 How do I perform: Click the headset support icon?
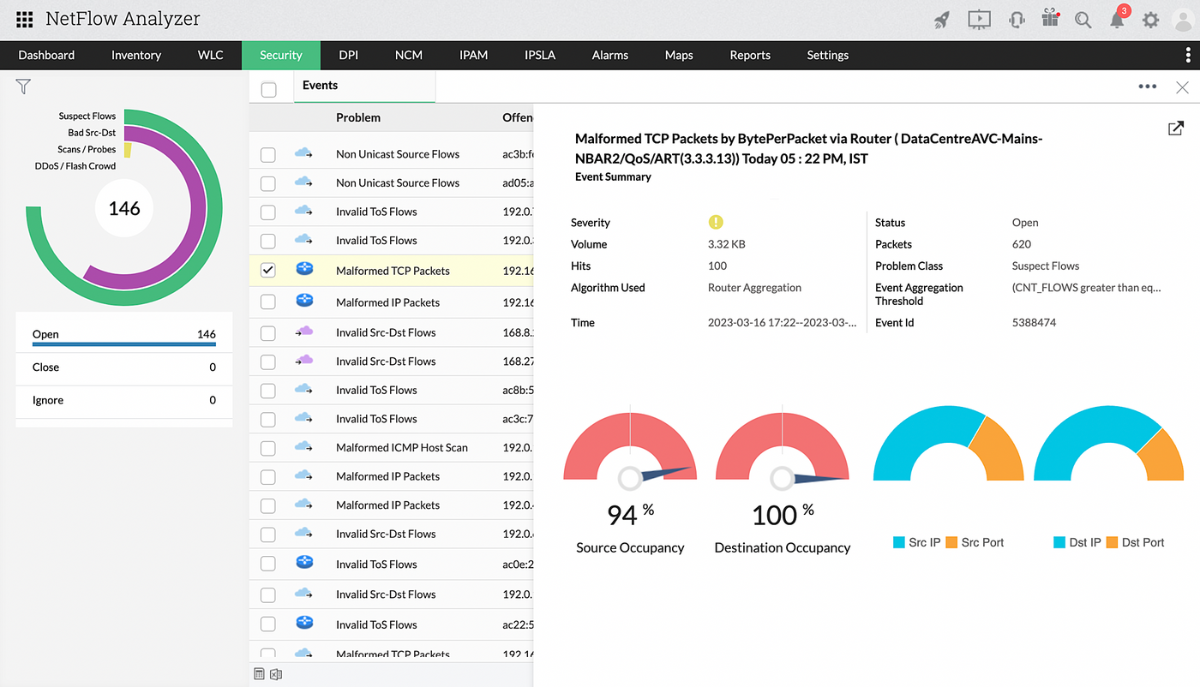point(1016,20)
